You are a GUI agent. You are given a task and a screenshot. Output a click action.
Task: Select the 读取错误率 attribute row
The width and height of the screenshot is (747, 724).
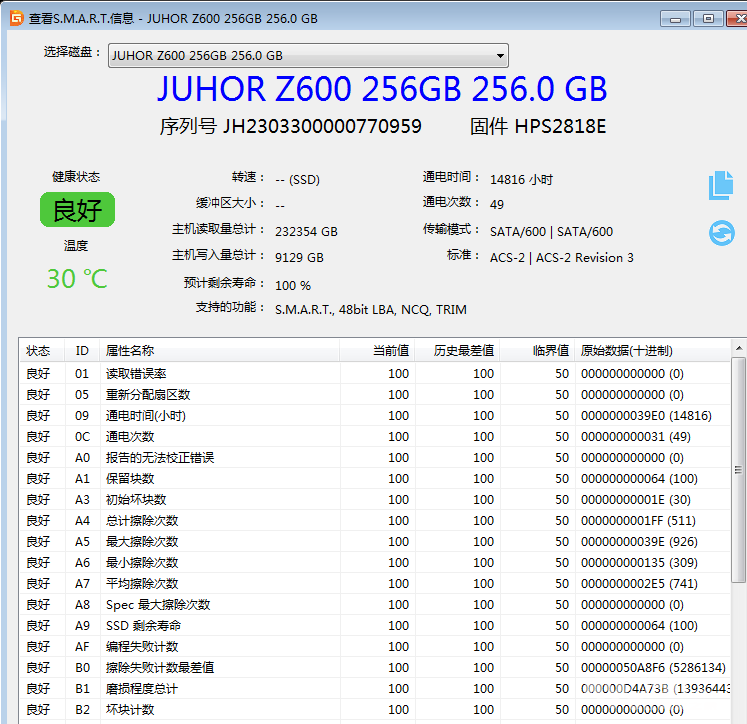(x=136, y=373)
